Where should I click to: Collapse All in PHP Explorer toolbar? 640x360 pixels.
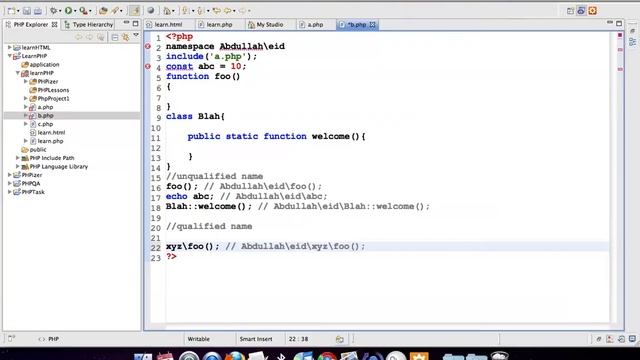tap(115, 38)
